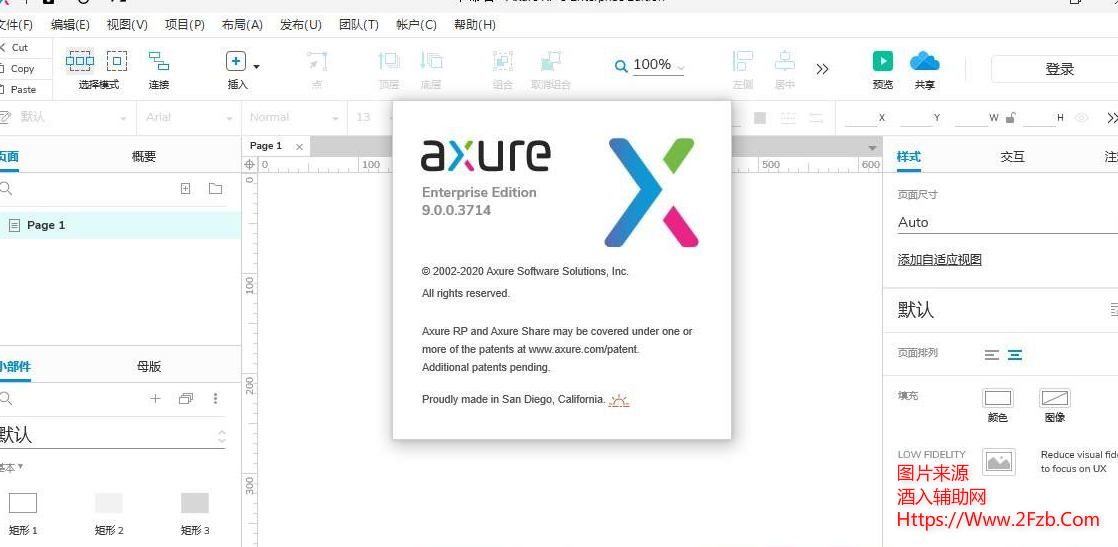Open the 帮助(H) menu
Image resolution: width=1118 pixels, height=547 pixels.
point(474,25)
